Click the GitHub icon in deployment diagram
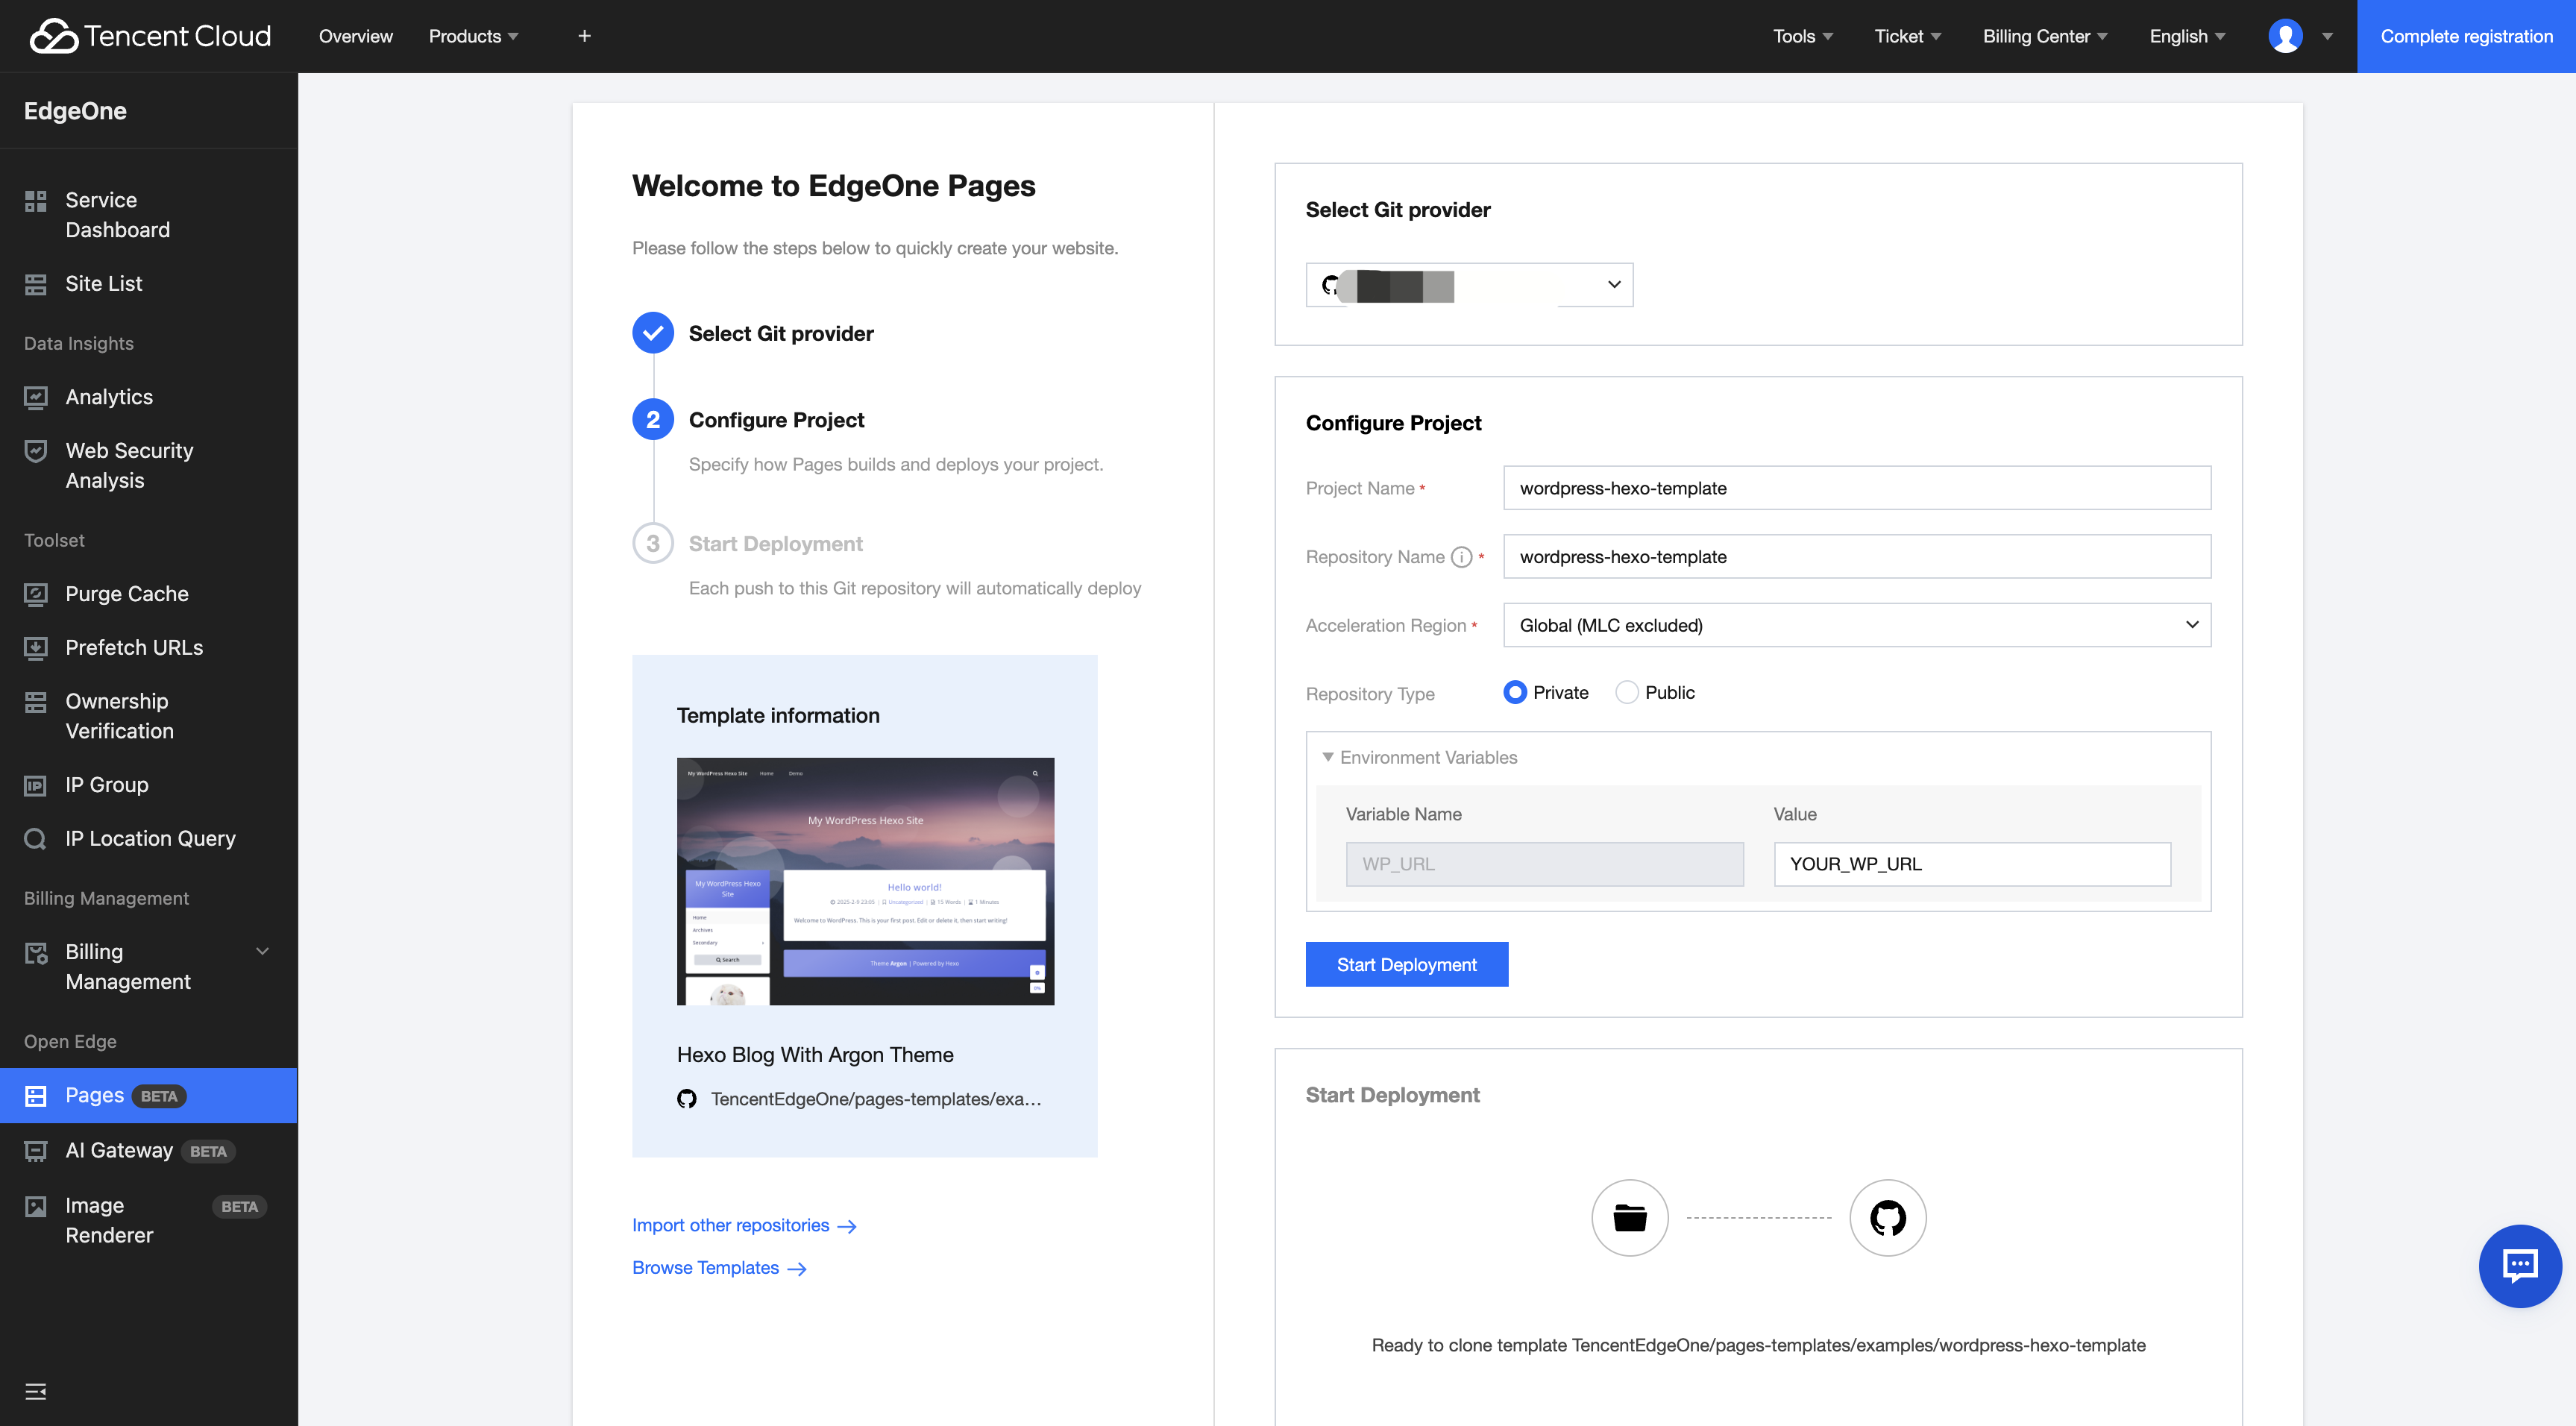 [x=1888, y=1218]
